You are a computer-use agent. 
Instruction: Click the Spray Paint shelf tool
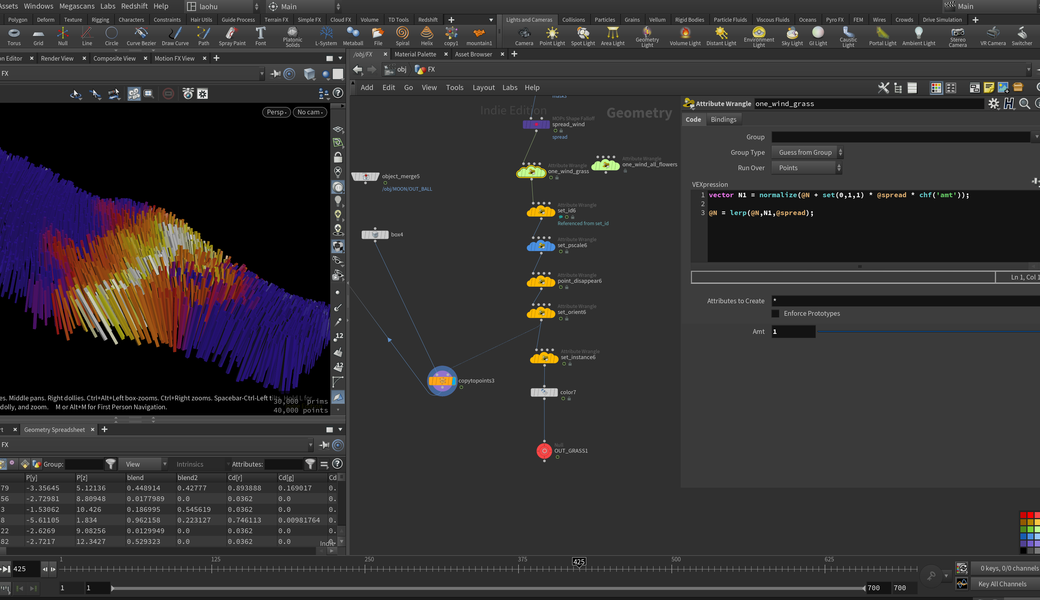click(232, 35)
